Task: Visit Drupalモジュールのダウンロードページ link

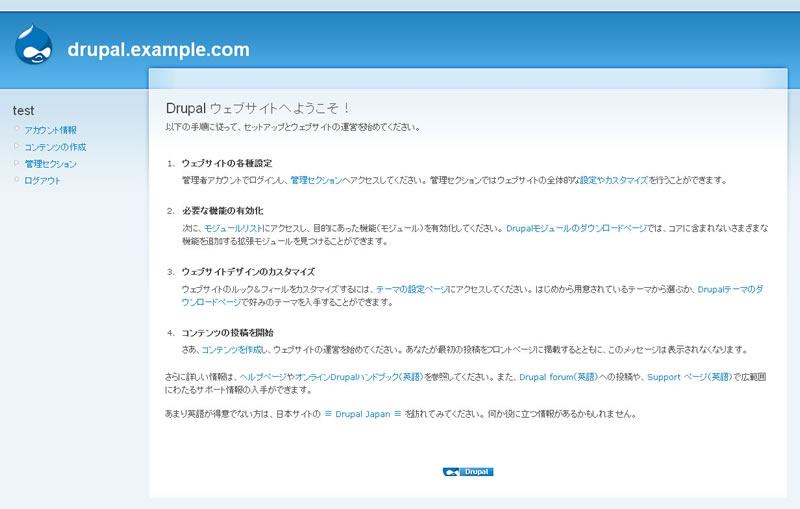Action: (577, 228)
